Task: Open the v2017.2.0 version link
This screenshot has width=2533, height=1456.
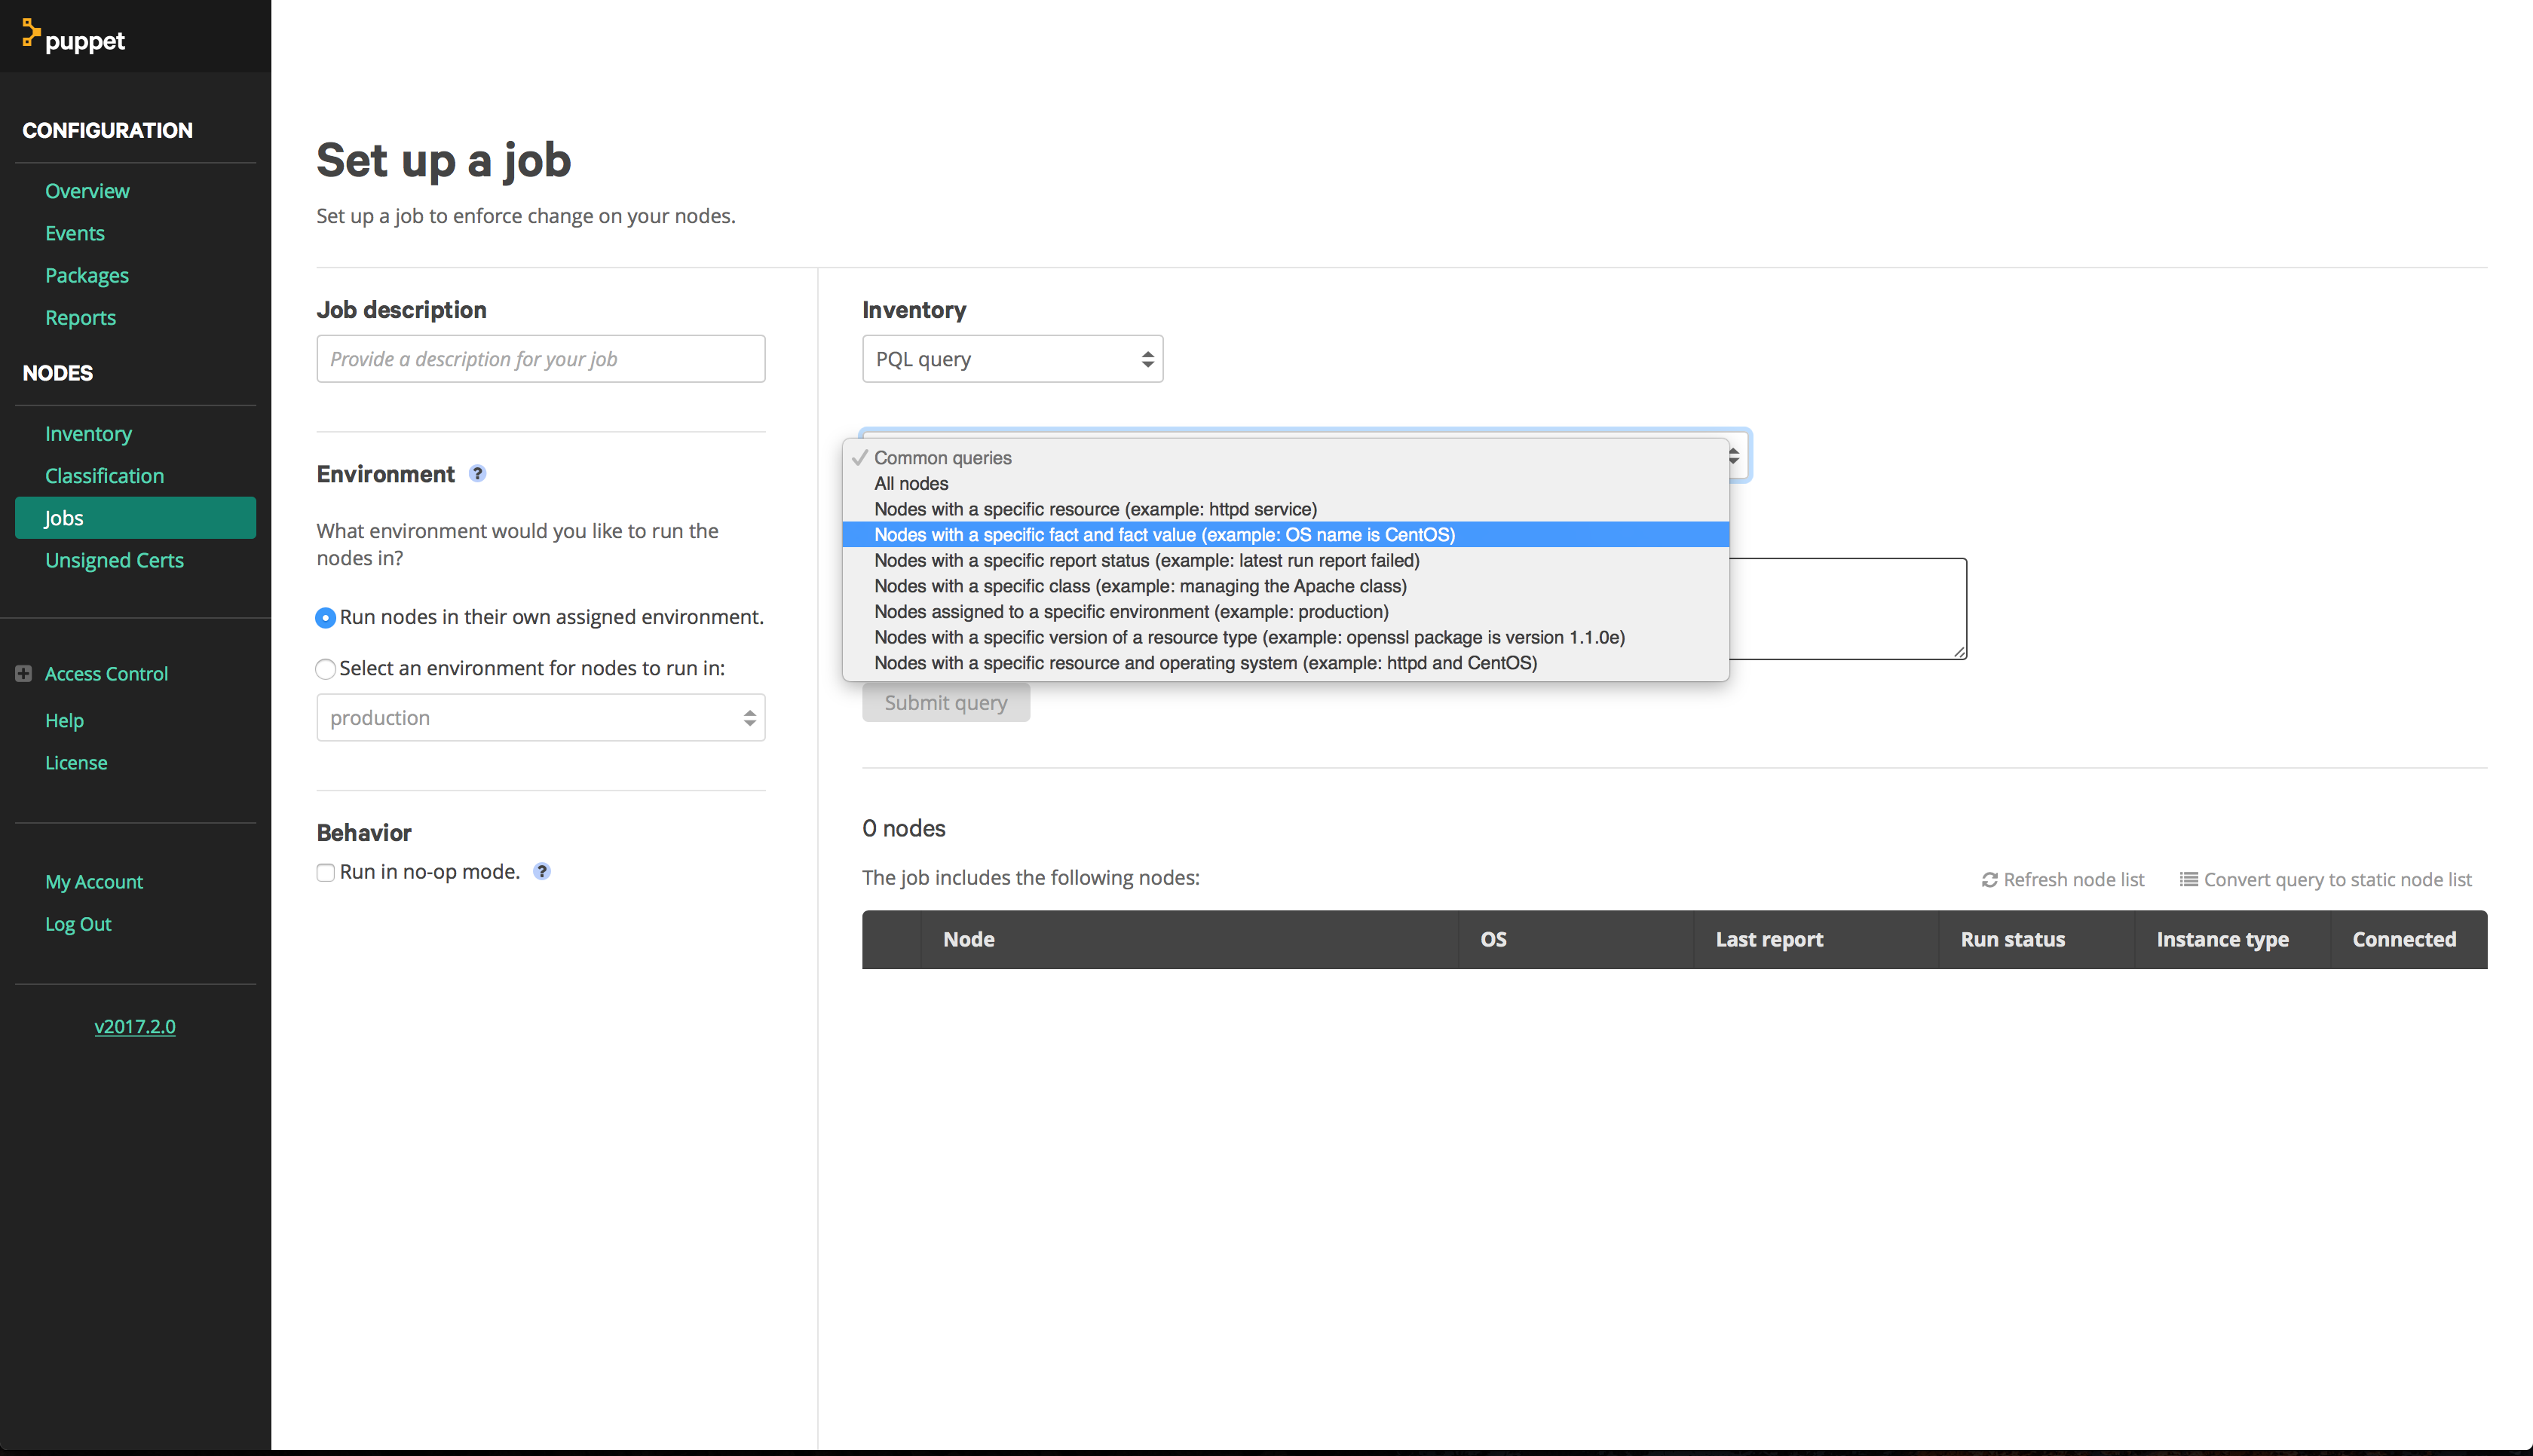Action: click(x=135, y=1026)
